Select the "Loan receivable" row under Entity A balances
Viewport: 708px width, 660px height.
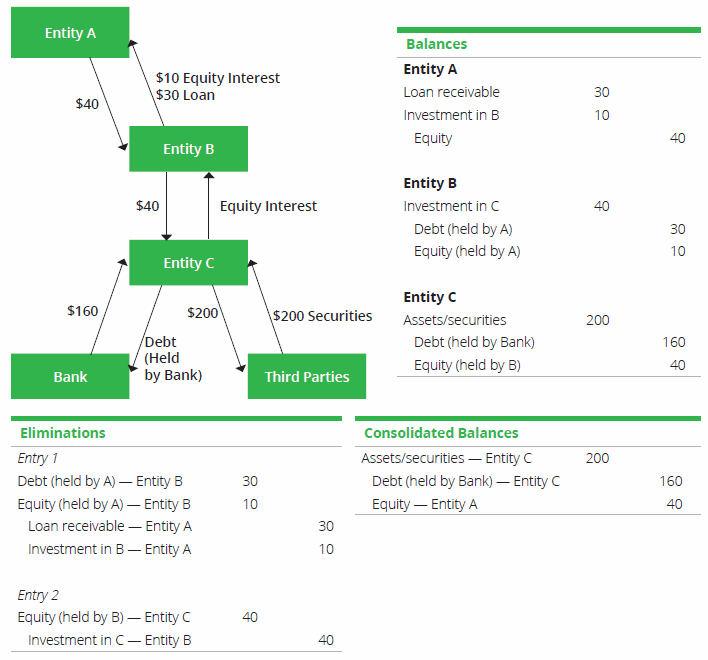click(451, 92)
